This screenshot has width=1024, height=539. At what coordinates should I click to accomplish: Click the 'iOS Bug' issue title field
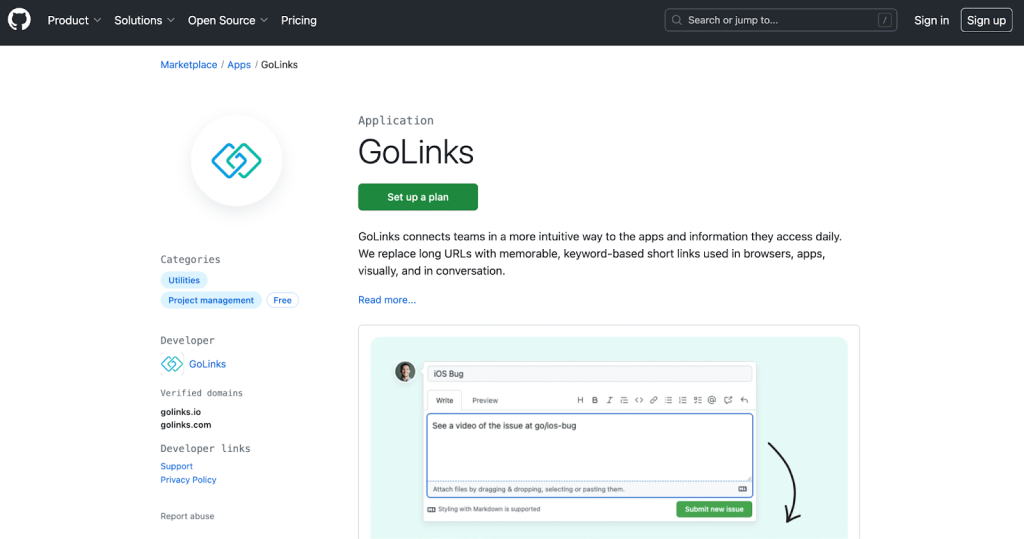(x=590, y=374)
